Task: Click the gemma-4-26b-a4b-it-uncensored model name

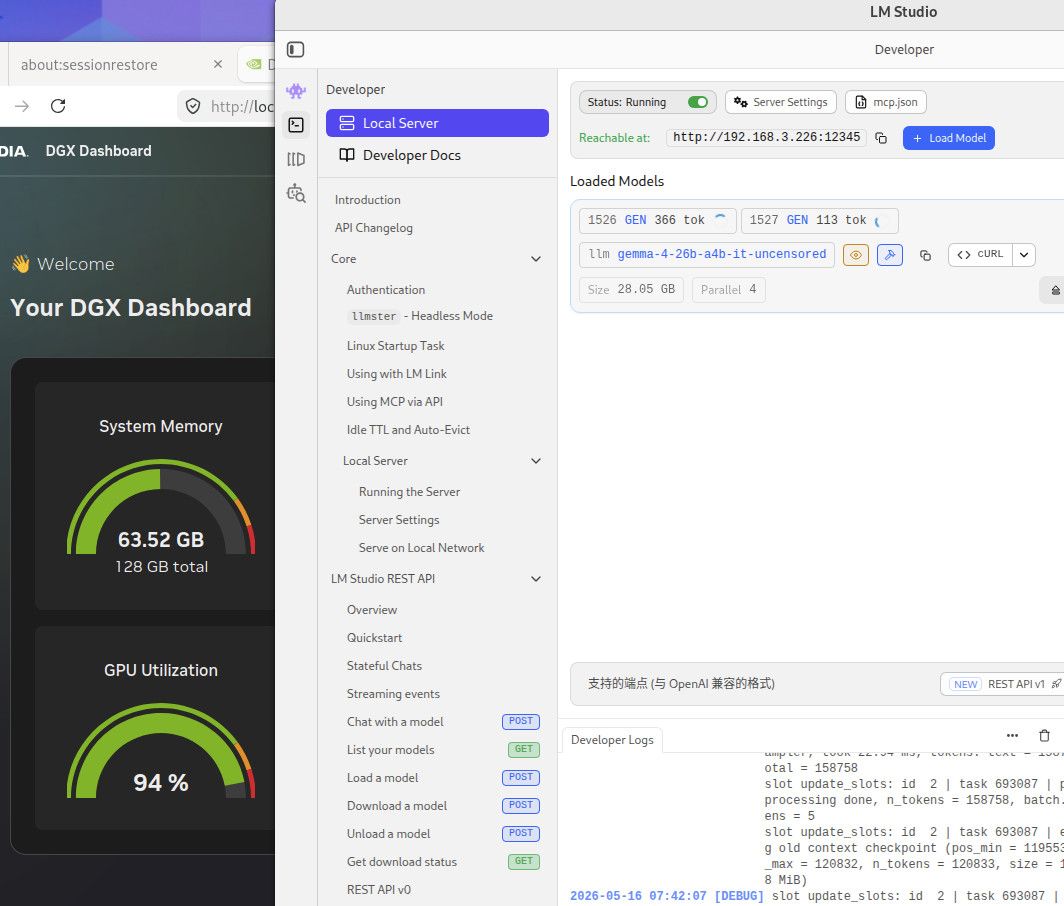Action: coord(721,254)
